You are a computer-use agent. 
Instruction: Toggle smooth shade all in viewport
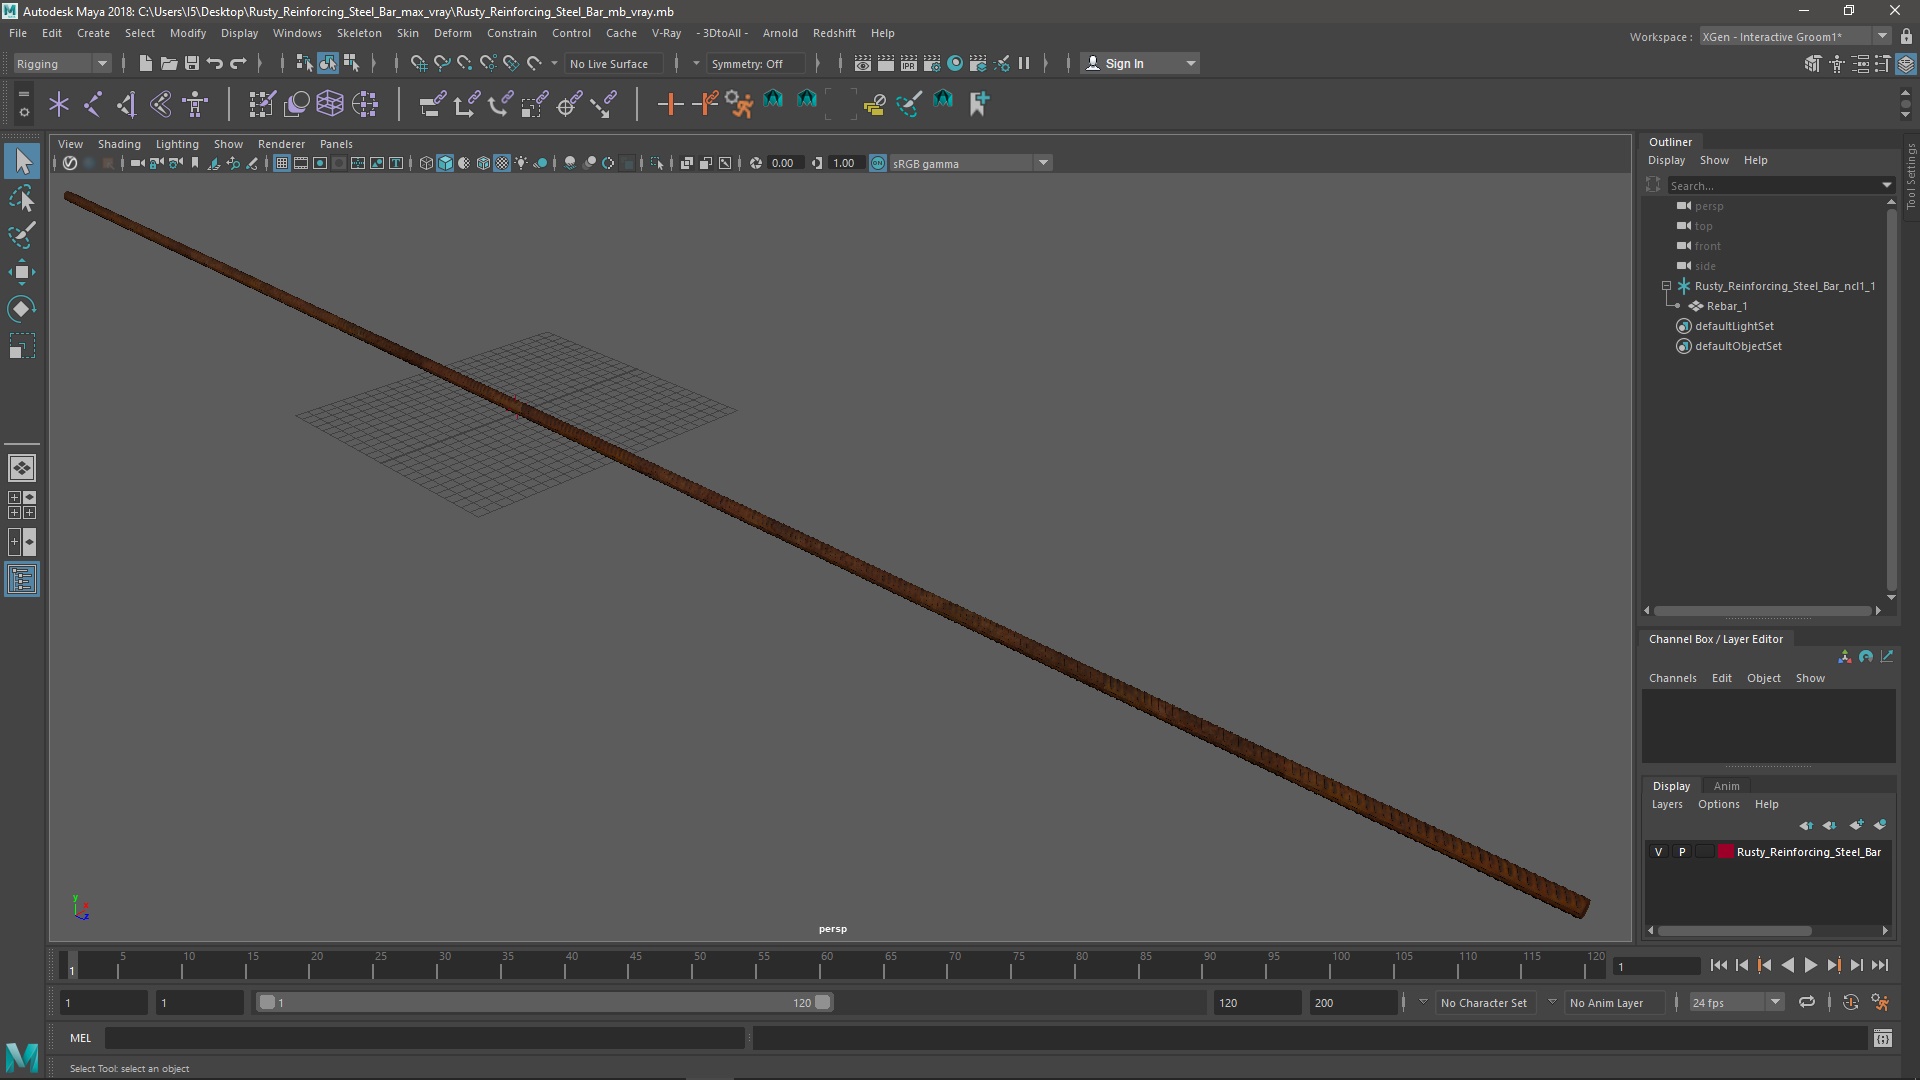[x=445, y=163]
